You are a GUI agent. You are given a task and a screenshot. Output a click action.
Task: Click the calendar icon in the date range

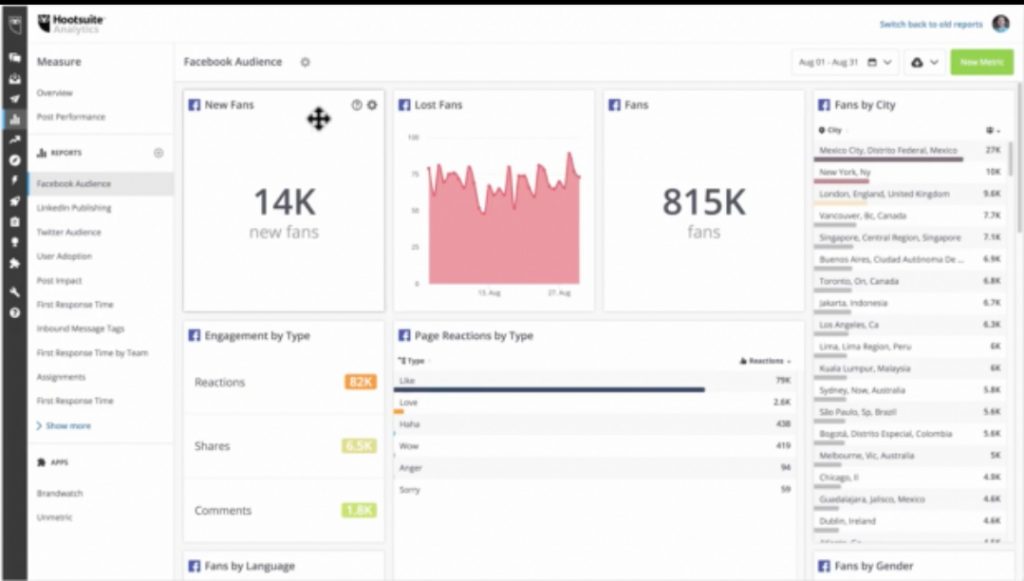click(872, 62)
